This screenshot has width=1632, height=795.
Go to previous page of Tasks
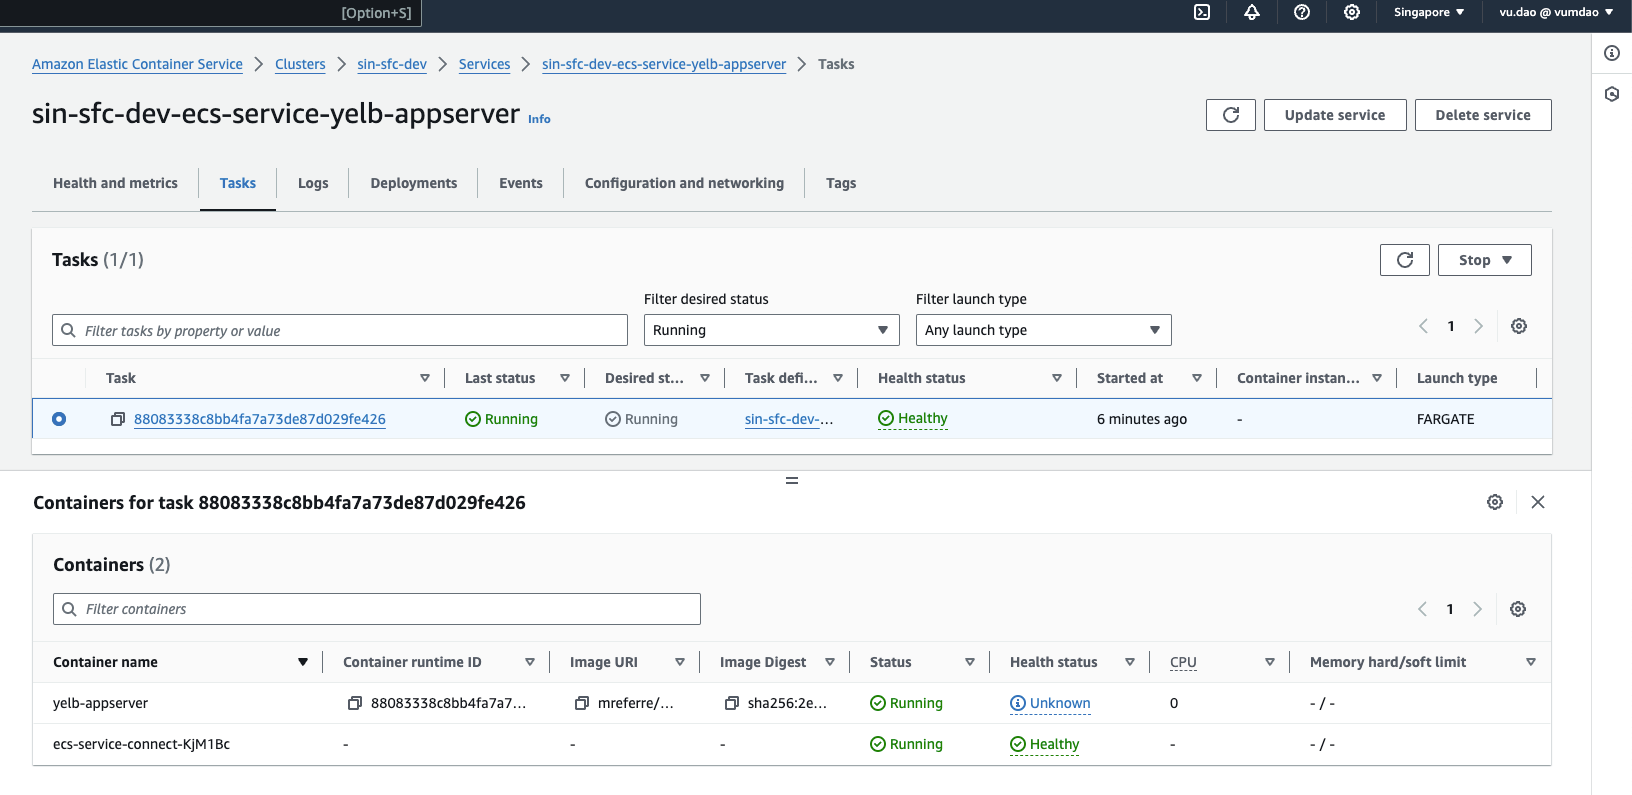pyautogui.click(x=1424, y=326)
